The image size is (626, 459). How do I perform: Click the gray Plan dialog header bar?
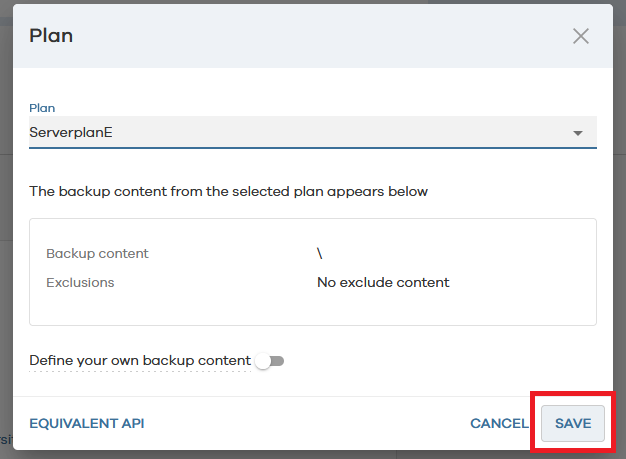(x=313, y=36)
